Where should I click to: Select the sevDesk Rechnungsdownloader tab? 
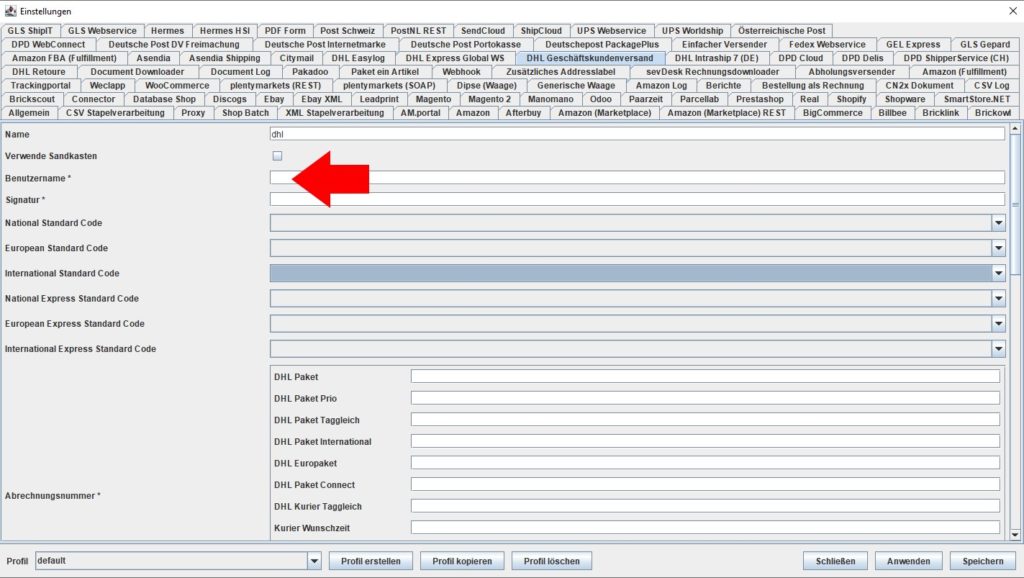click(x=712, y=72)
